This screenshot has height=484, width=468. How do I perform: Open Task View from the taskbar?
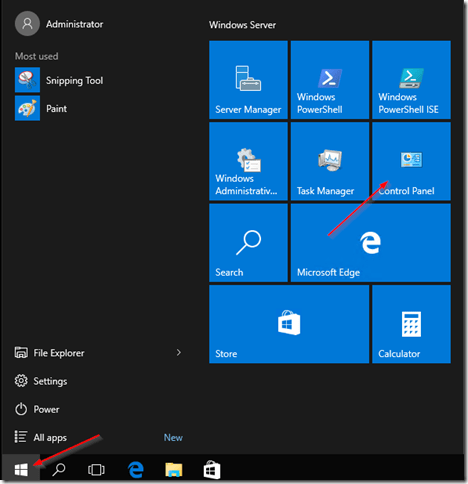point(96,470)
